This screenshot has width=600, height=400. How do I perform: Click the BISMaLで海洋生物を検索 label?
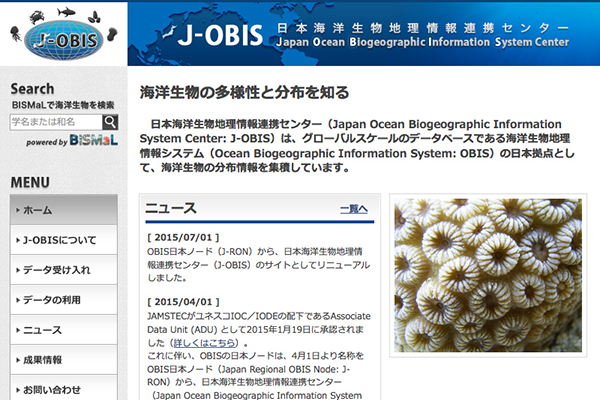coord(63,105)
